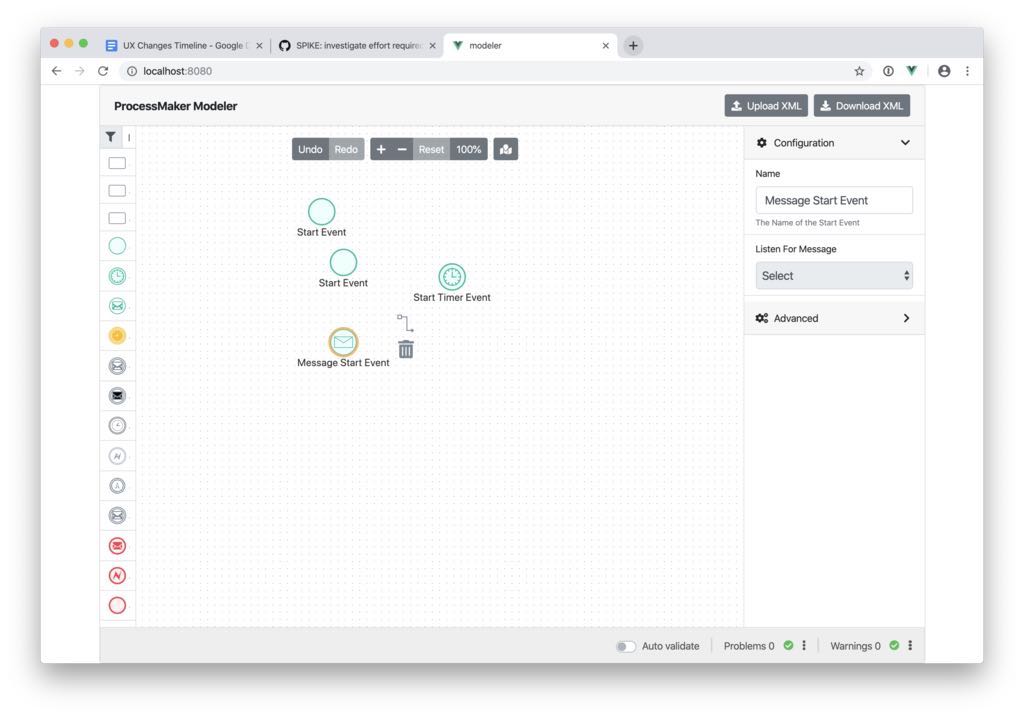Select the Start Timer Event tool in palette
Viewport: 1024px width, 717px height.
117,277
